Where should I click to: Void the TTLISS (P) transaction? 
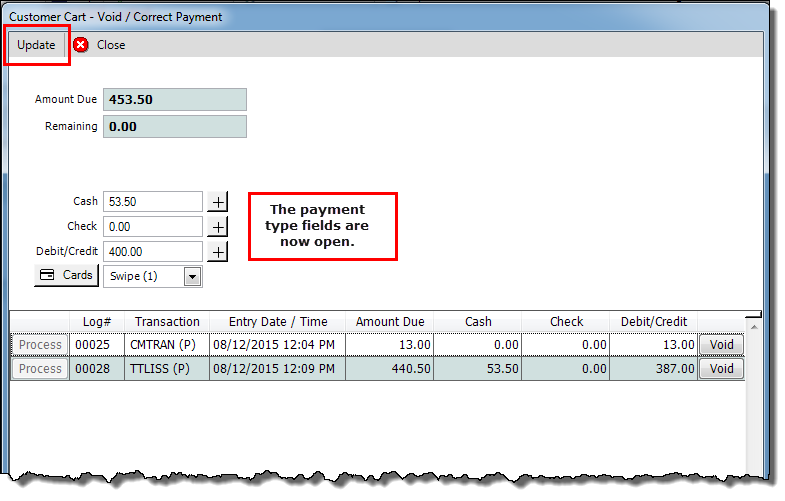point(721,369)
